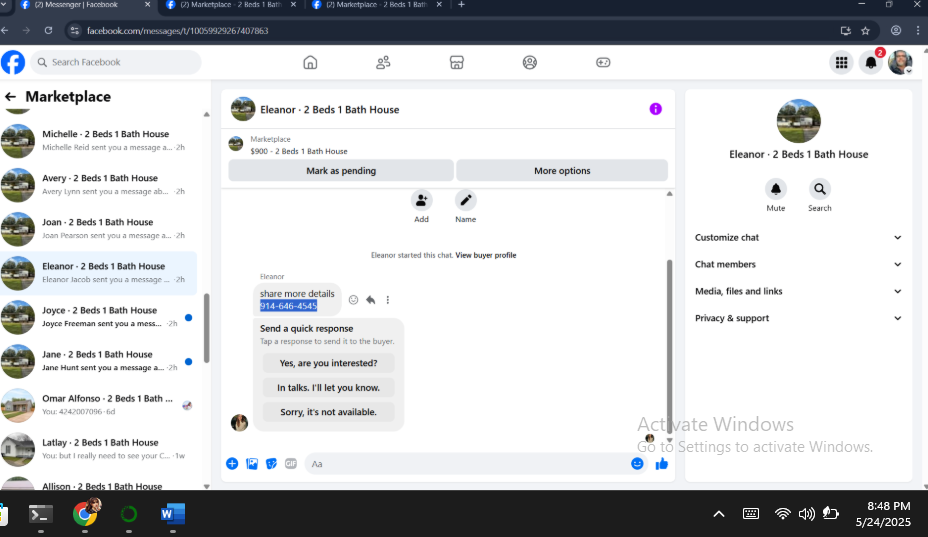
Task: Open the Friends icon in top navigation
Action: 383,62
